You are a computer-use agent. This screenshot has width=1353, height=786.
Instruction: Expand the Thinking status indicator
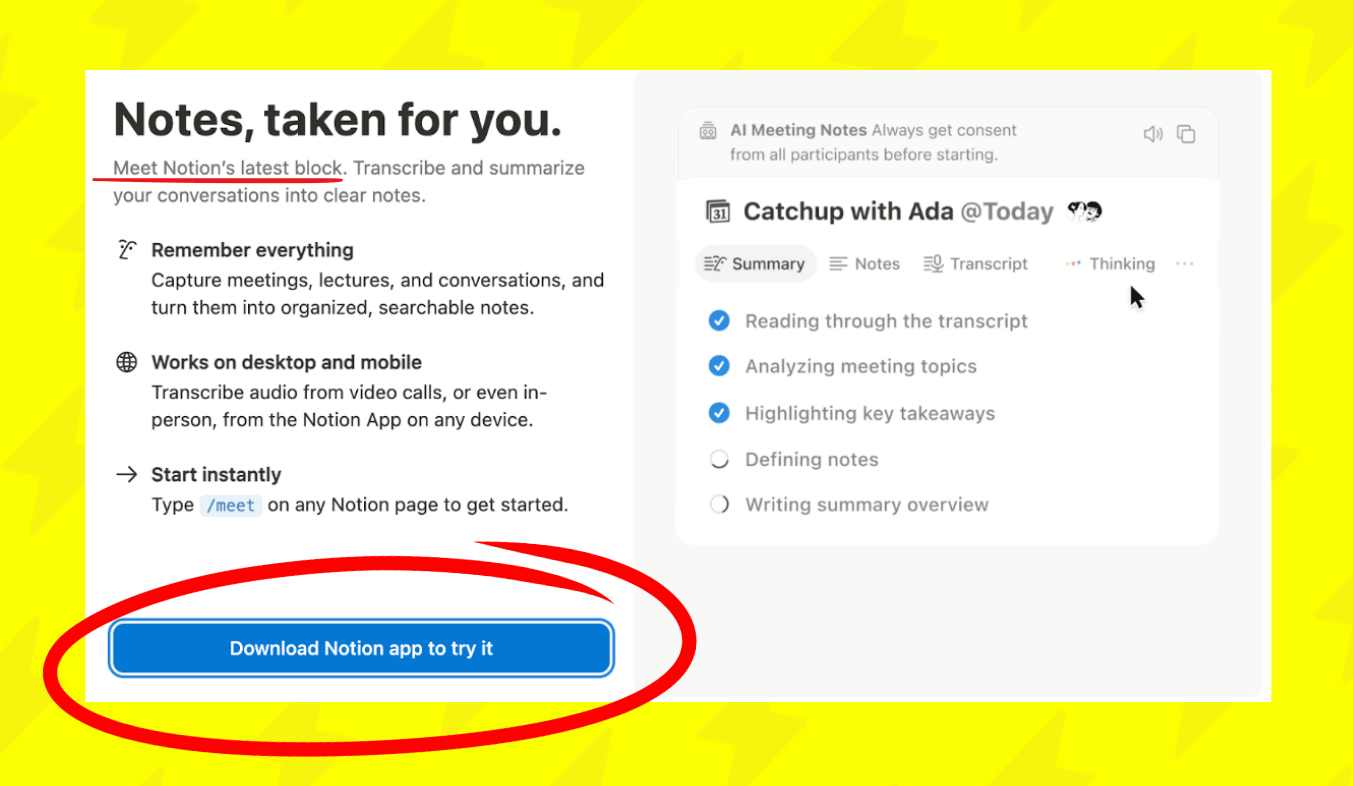pos(1110,264)
